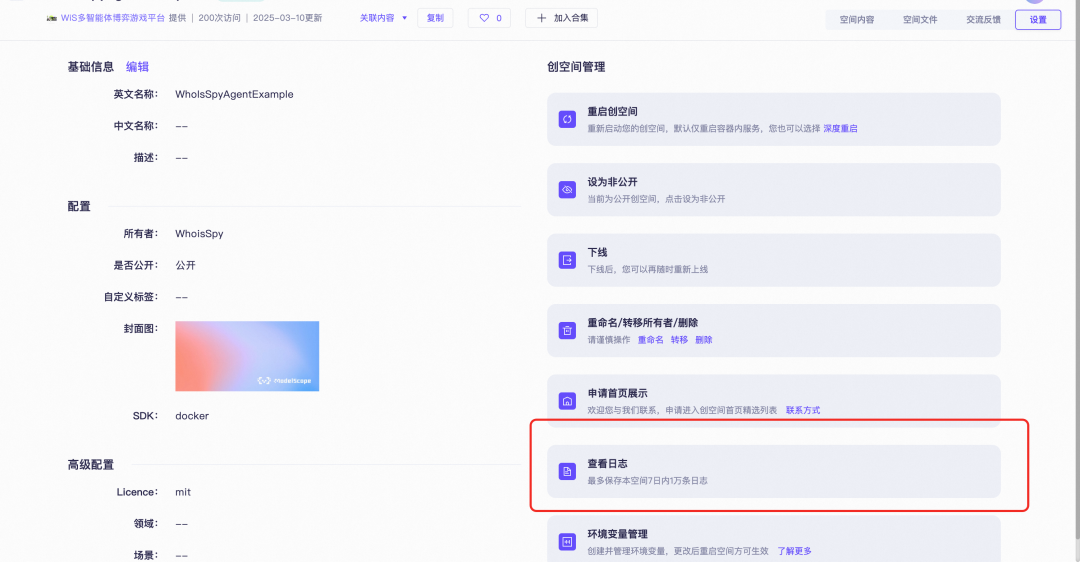Image resolution: width=1080 pixels, height=562 pixels.
Task: Open the 下线 card
Action: pos(773,260)
